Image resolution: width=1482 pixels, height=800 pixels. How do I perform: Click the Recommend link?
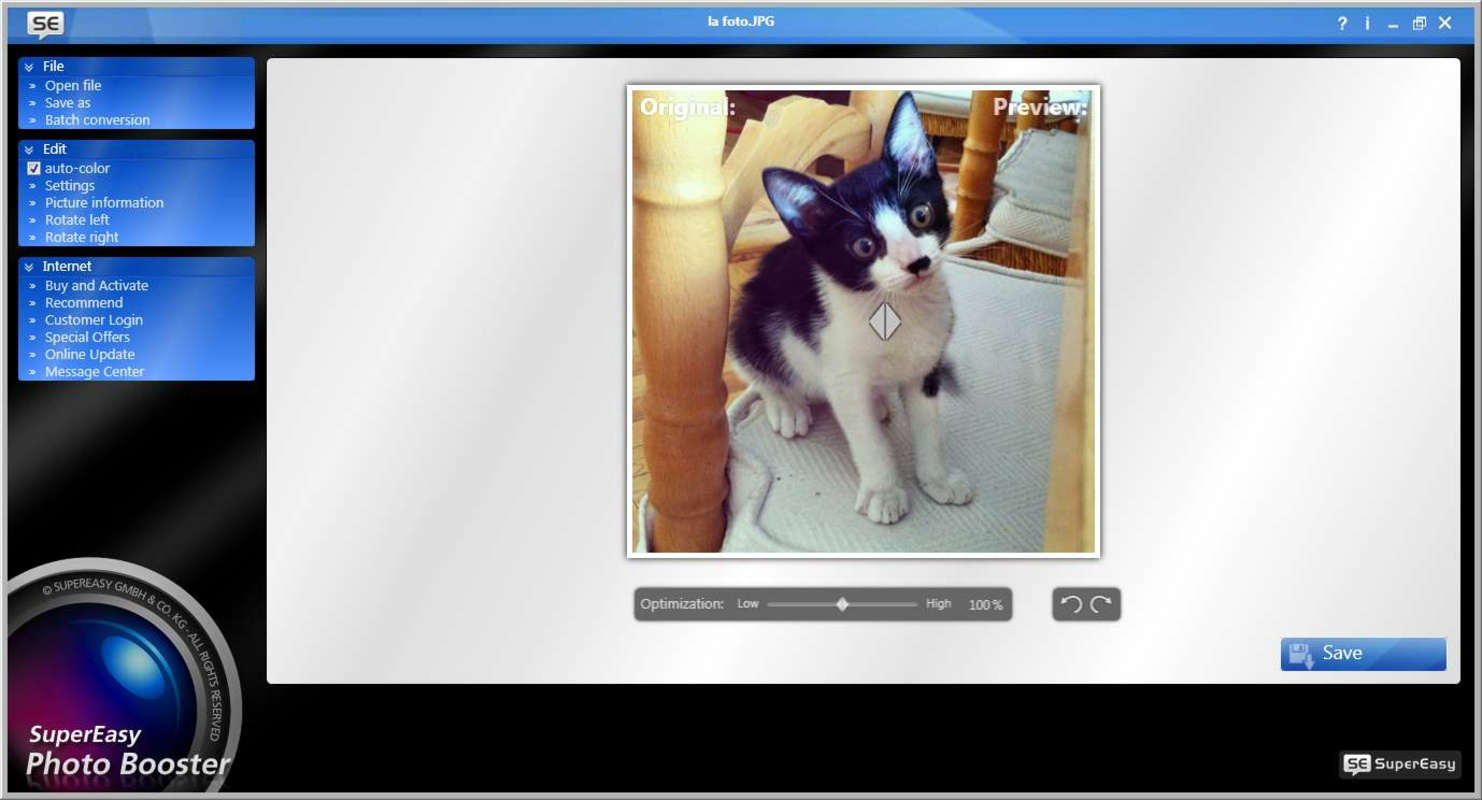83,302
